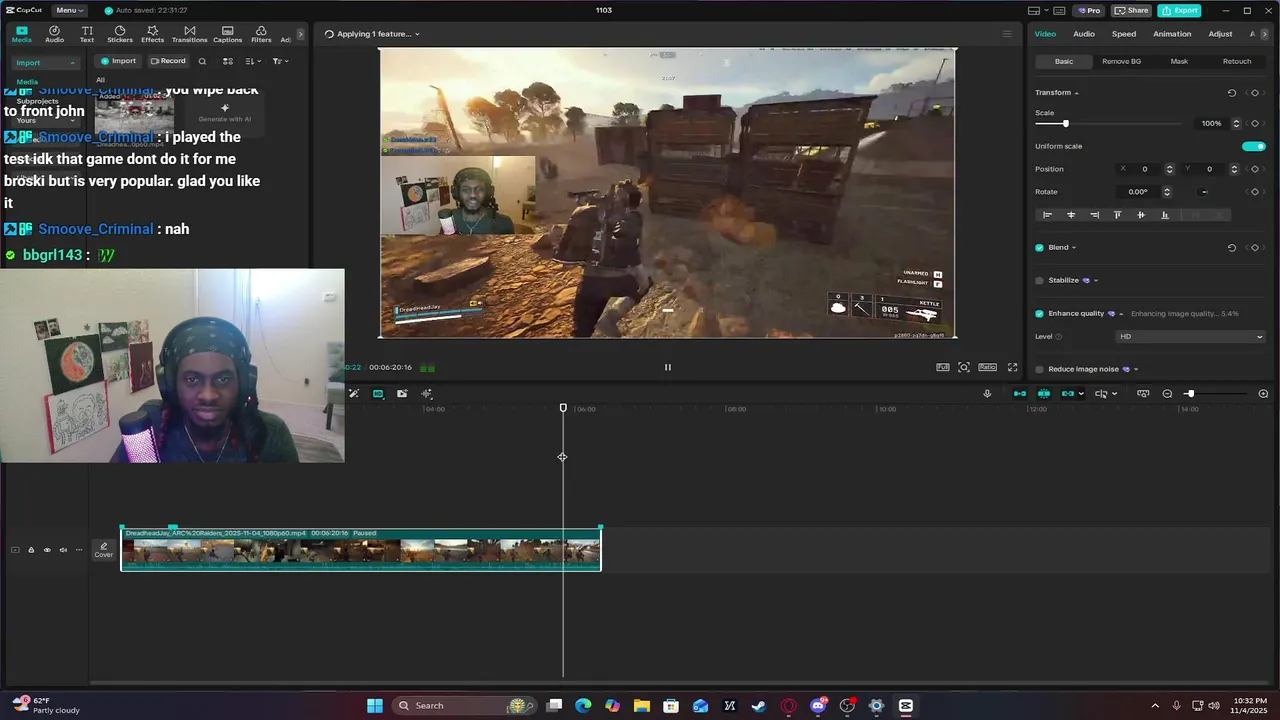The image size is (1280, 720).
Task: Uncheck the Enhance quality checkbox
Action: pos(1039,314)
